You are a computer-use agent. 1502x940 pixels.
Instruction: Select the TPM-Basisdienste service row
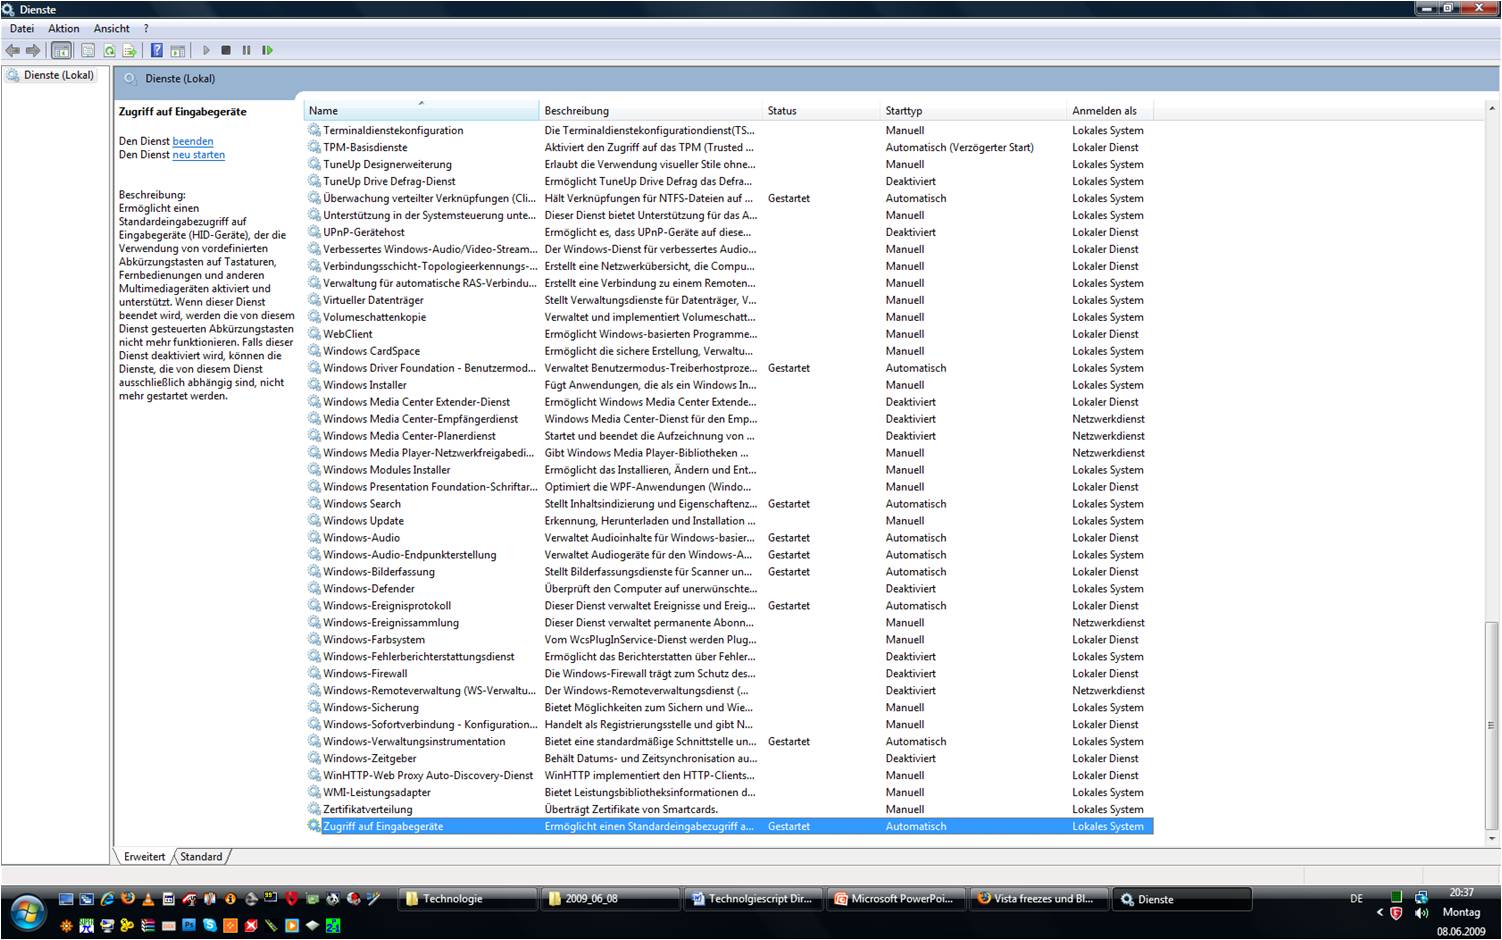pyautogui.click(x=729, y=147)
